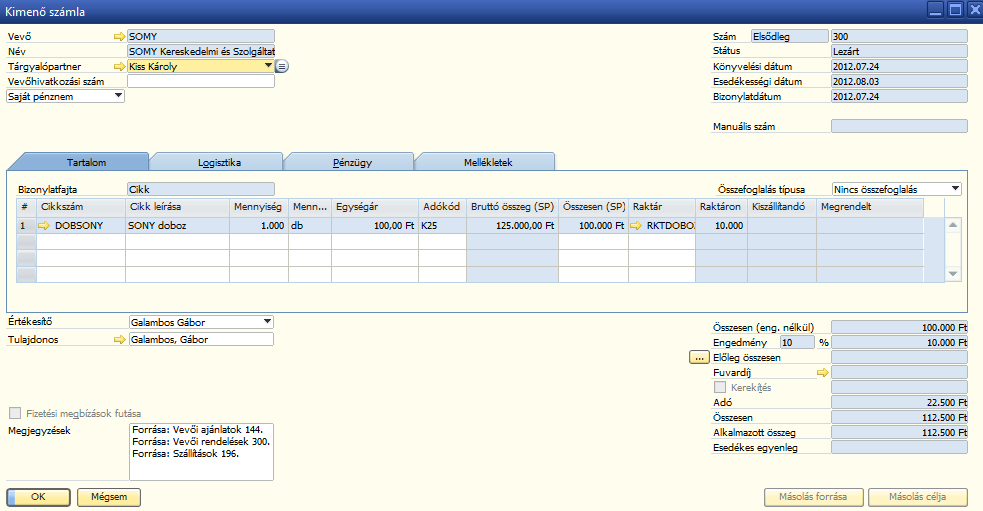Switch to the Mellékletek tab
This screenshot has width=983, height=511.
coord(488,162)
